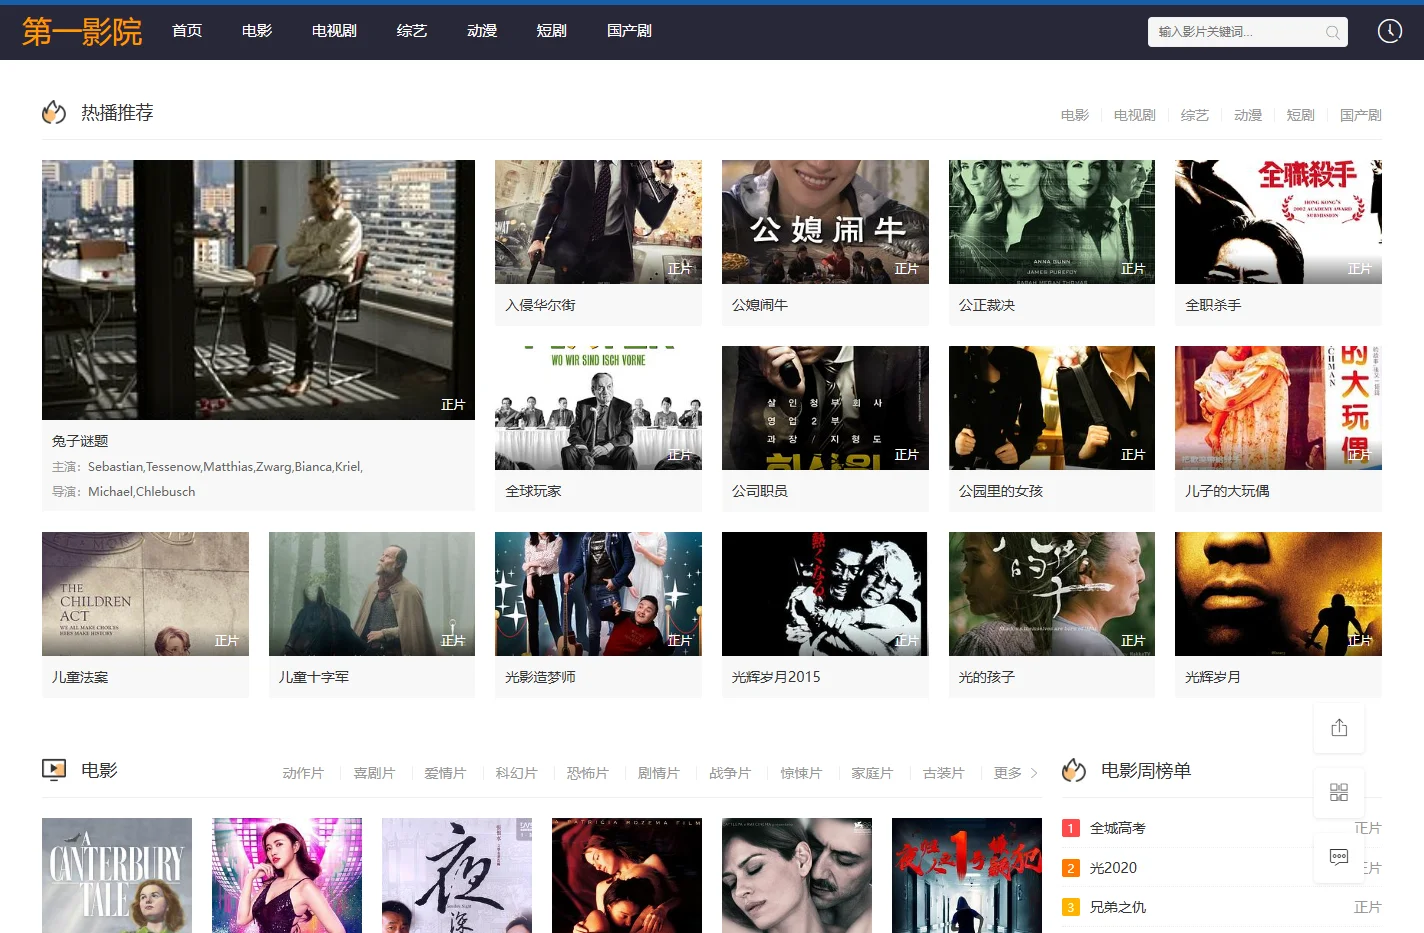Image resolution: width=1424 pixels, height=933 pixels.
Task: Click the 入侵华尔街 title text
Action: [x=540, y=305]
